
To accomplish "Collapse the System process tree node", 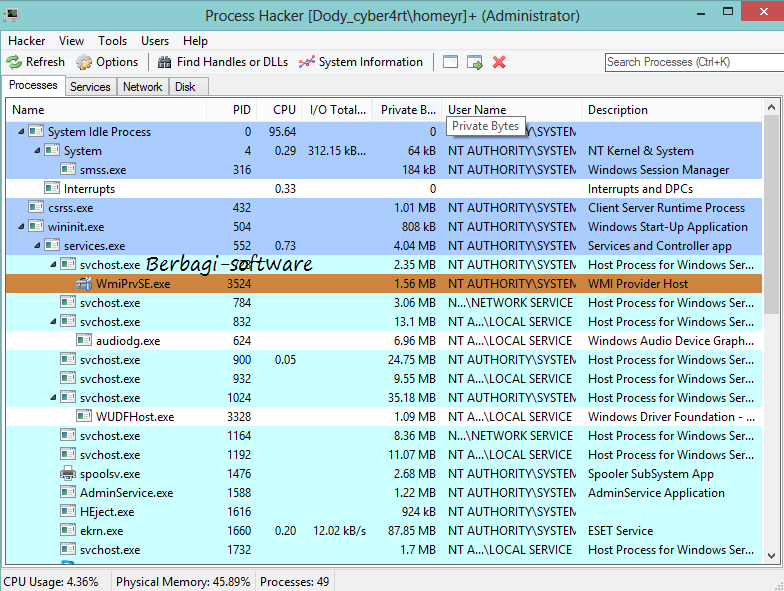I will (37, 150).
